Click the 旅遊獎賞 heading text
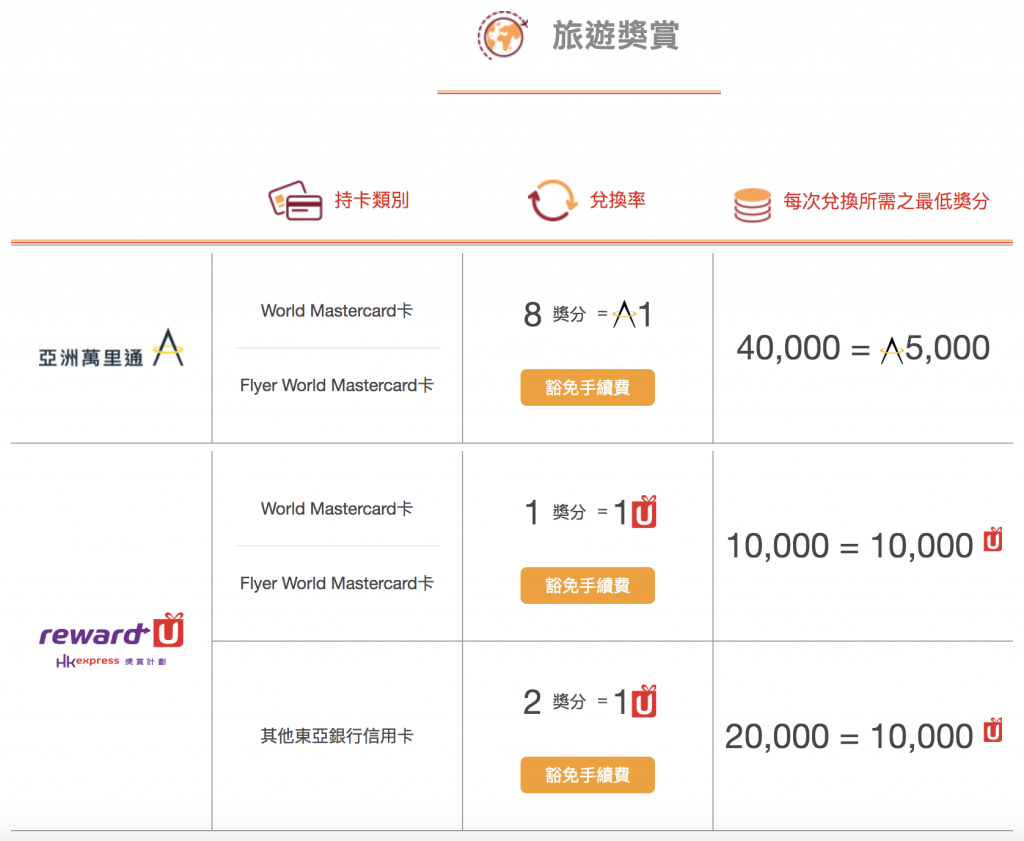This screenshot has height=841, width=1024. [615, 35]
